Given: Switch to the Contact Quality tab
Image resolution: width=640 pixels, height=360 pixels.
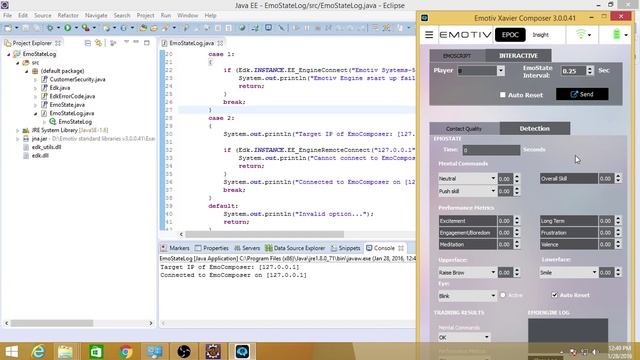Looking at the screenshot, I should 464,129.
